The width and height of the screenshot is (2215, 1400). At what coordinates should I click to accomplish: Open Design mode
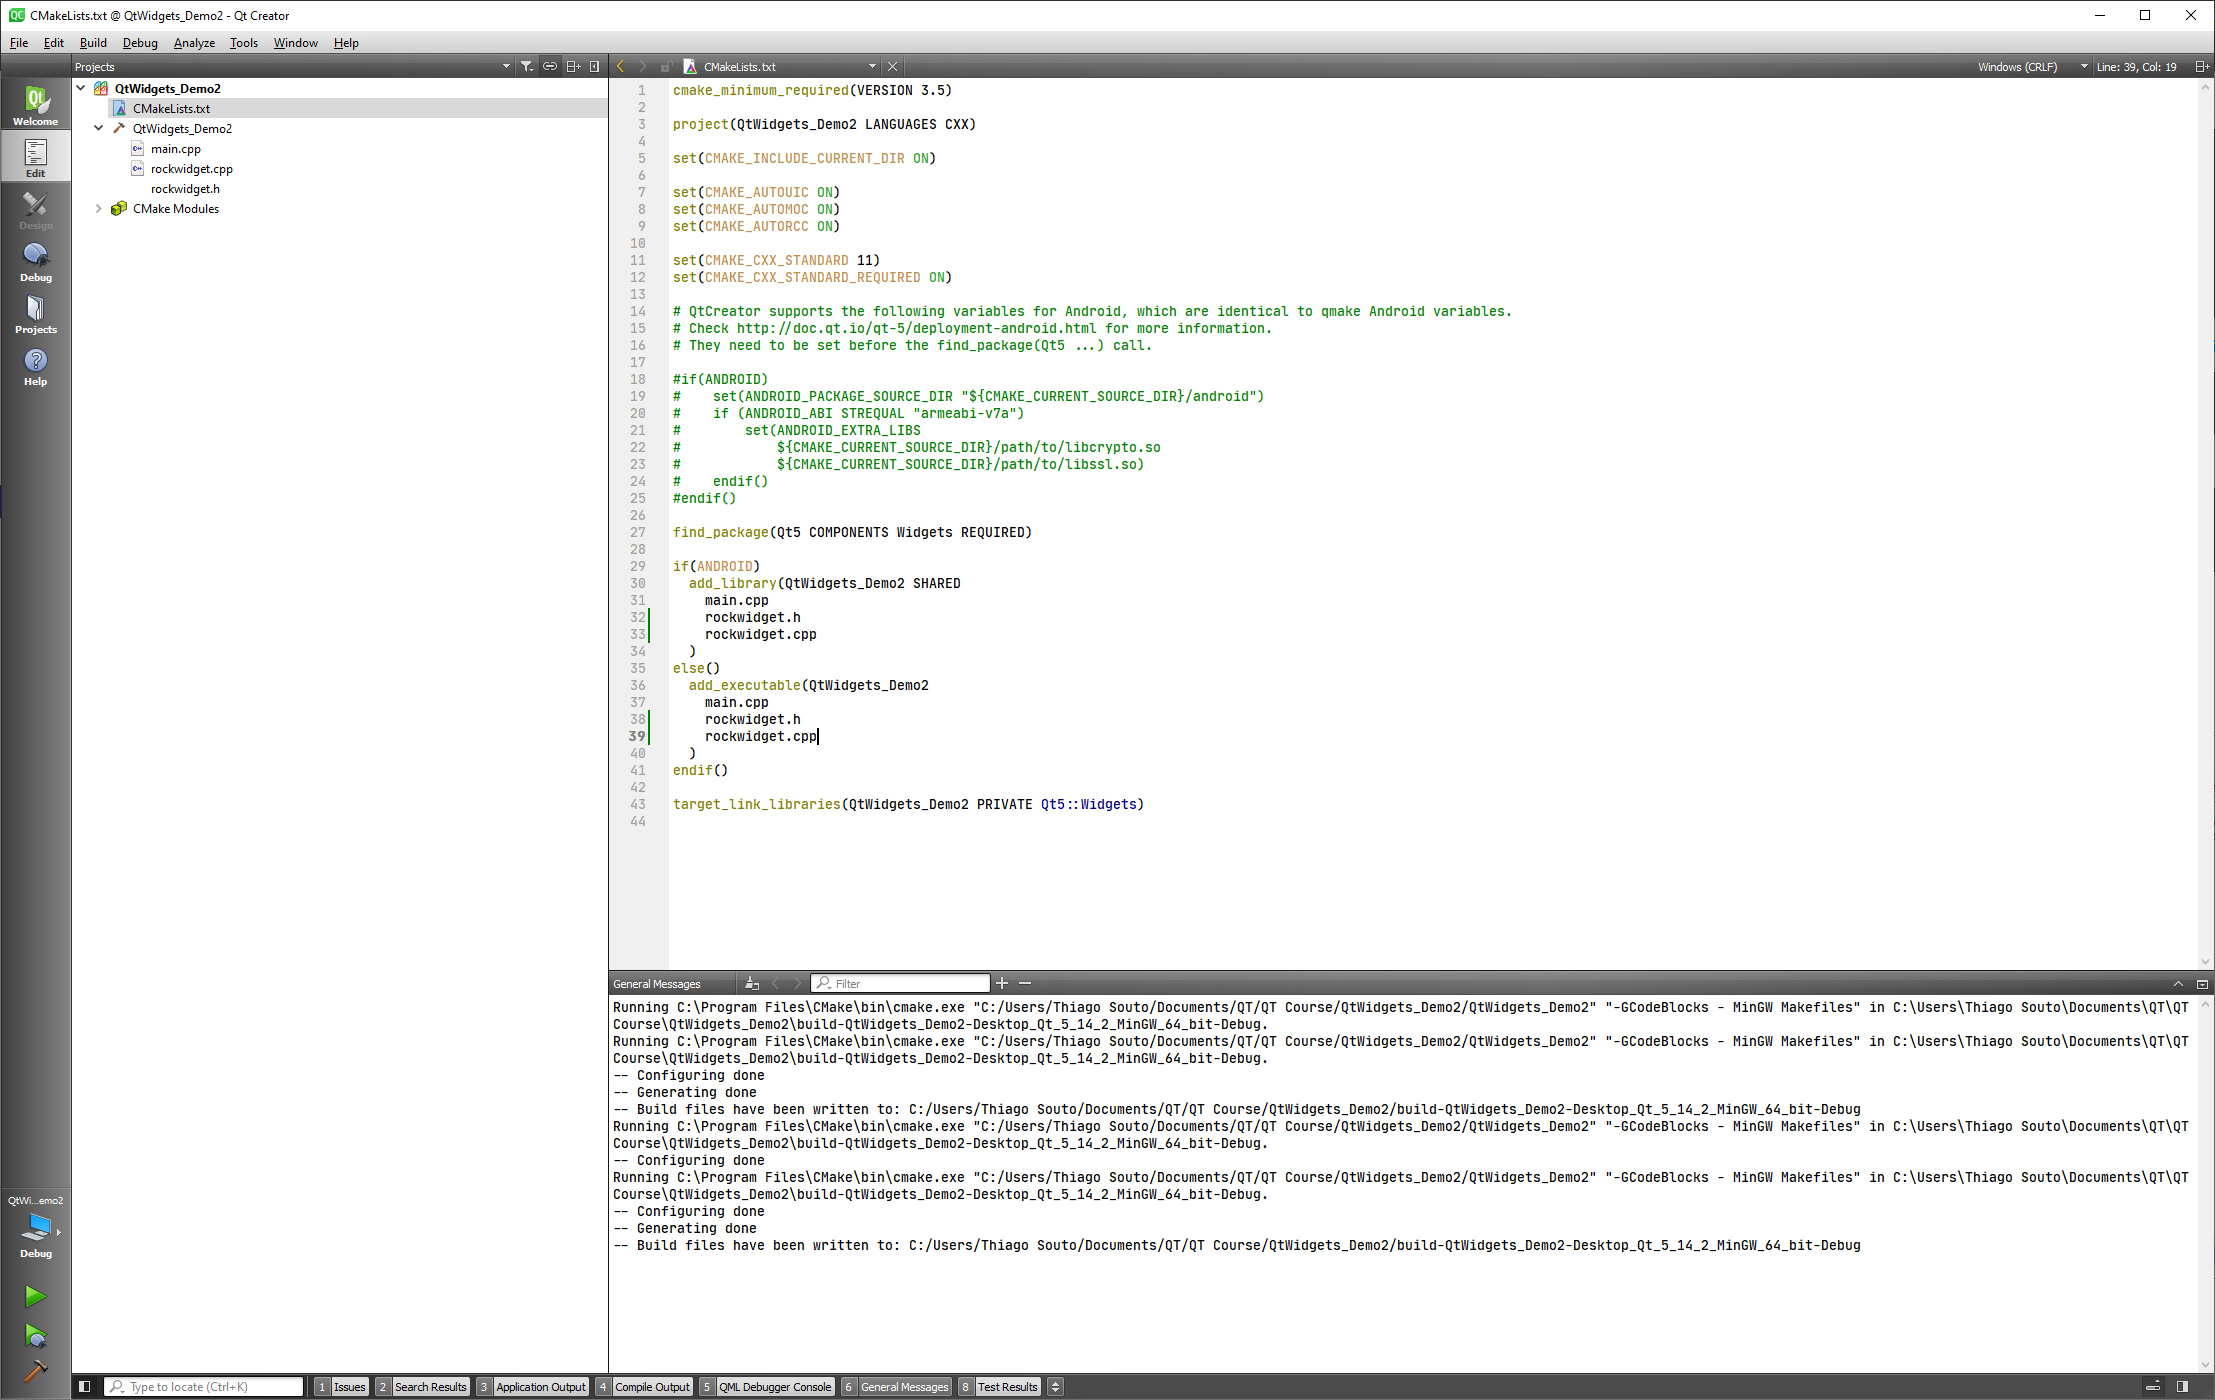35,209
